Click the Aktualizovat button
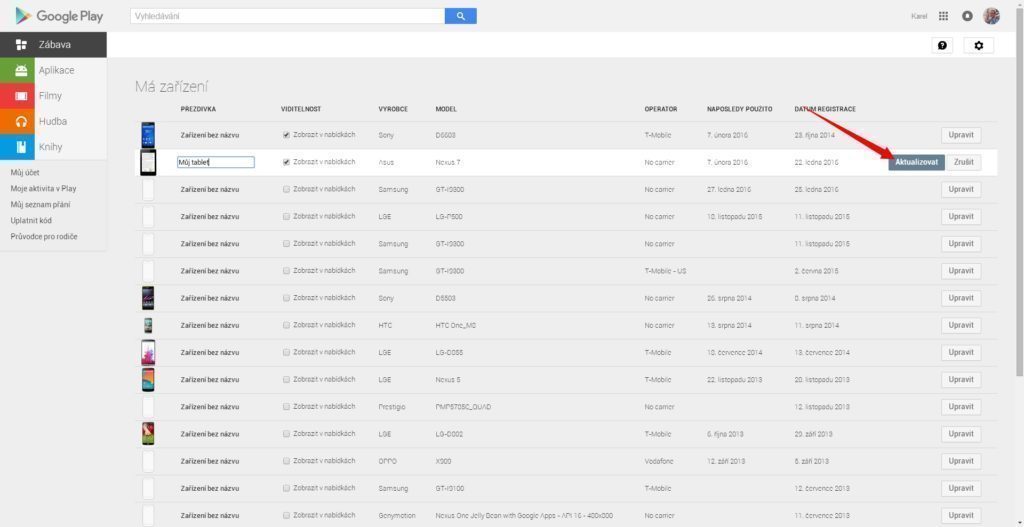 click(x=916, y=162)
